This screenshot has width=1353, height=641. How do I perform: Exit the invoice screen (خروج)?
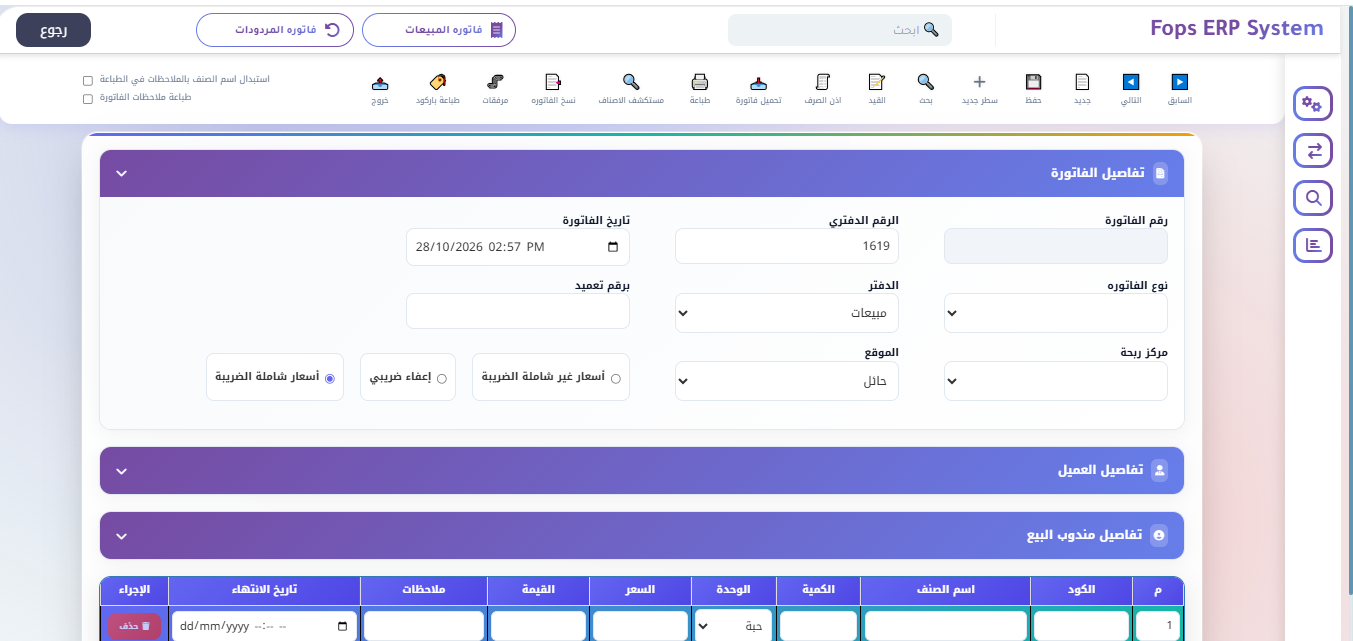tap(380, 89)
